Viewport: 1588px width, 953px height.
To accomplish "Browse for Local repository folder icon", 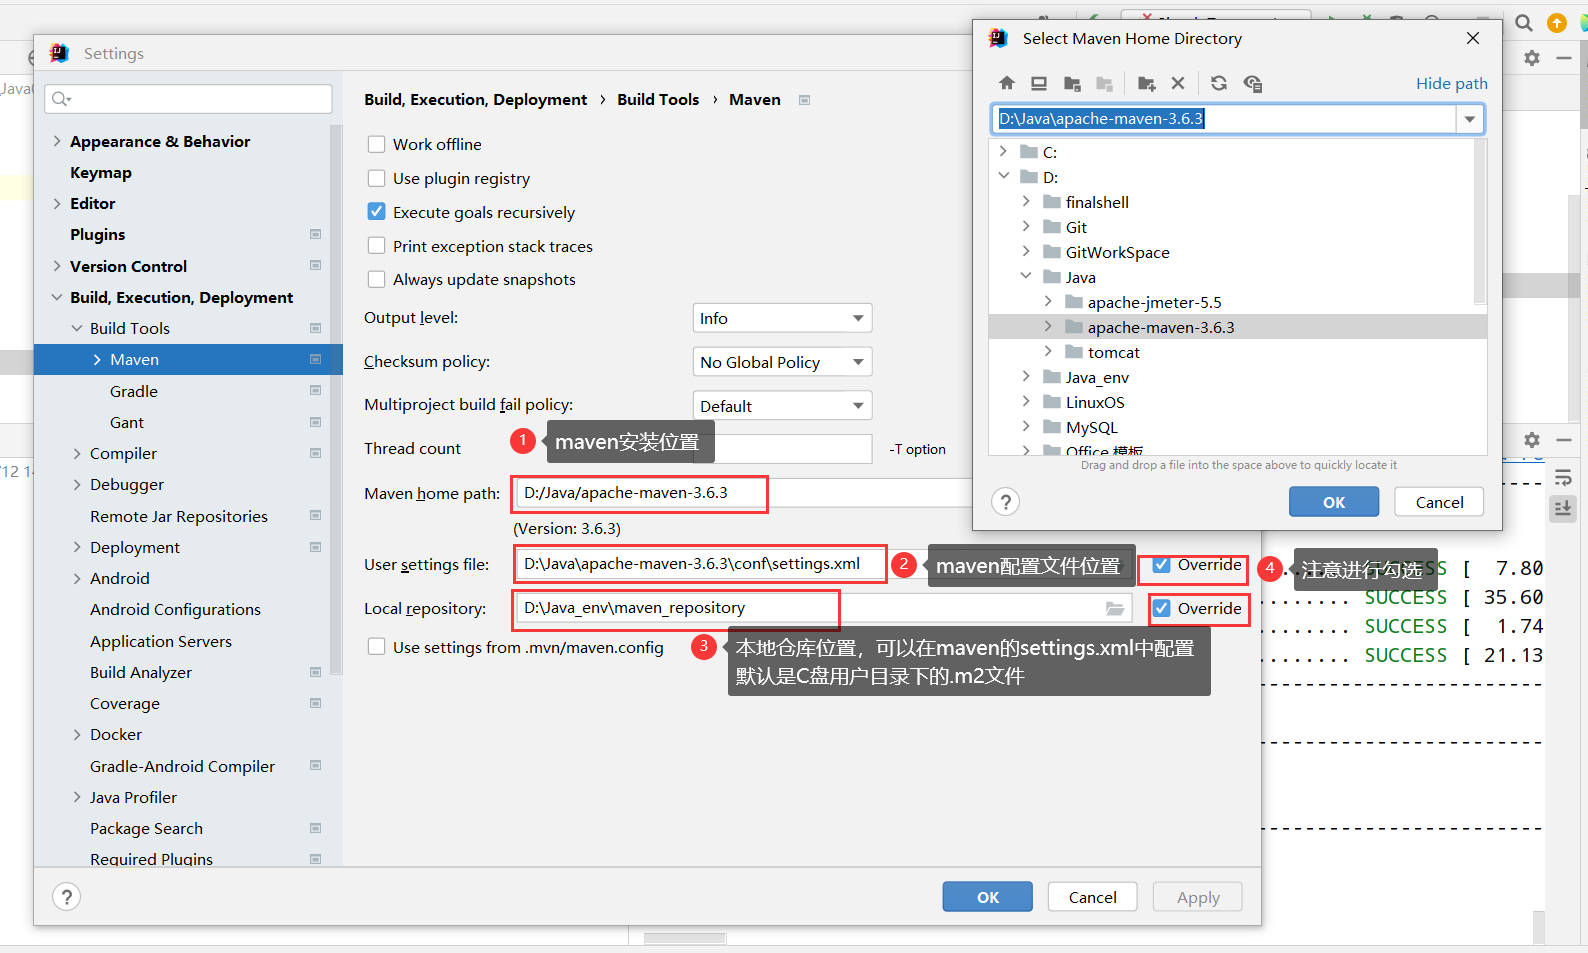I will click(x=1114, y=608).
